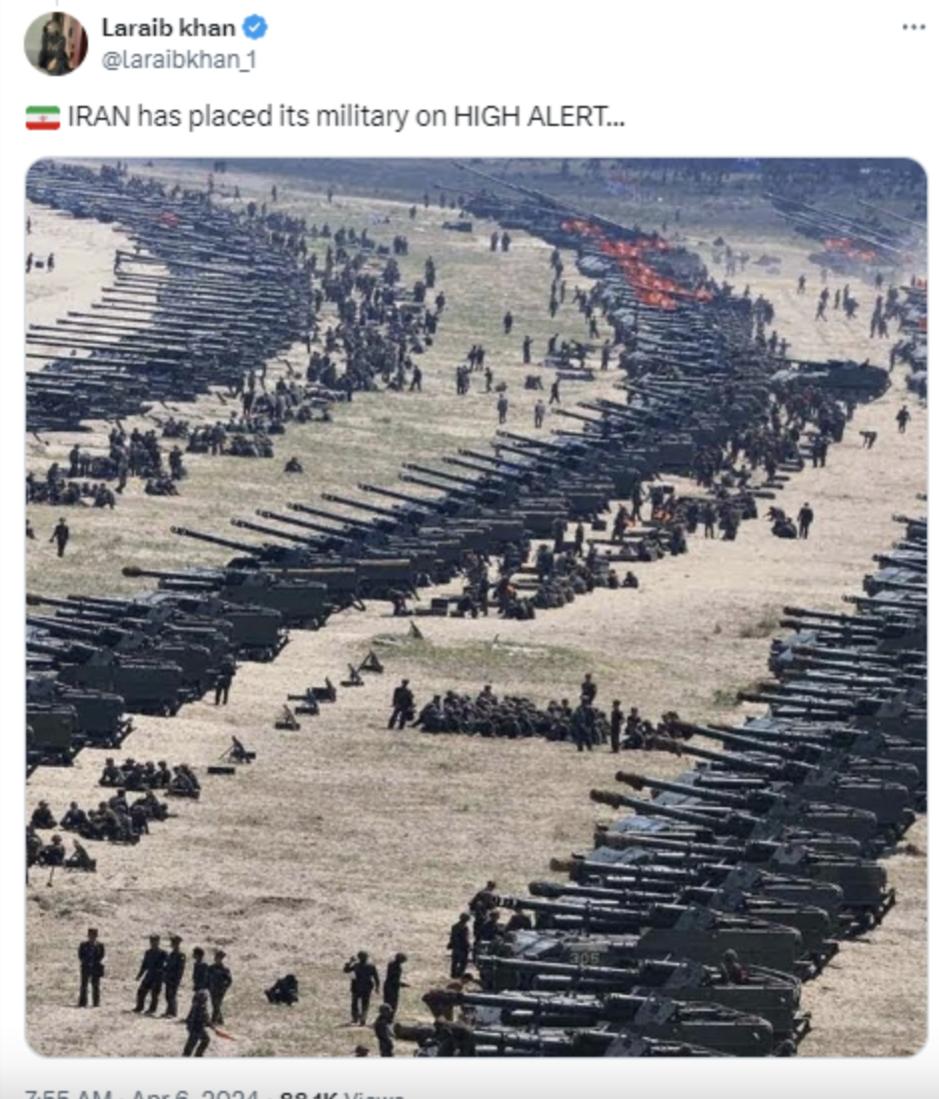The image size is (939, 1099).
Task: Click the Iranian flag emoji
Action: (x=43, y=117)
